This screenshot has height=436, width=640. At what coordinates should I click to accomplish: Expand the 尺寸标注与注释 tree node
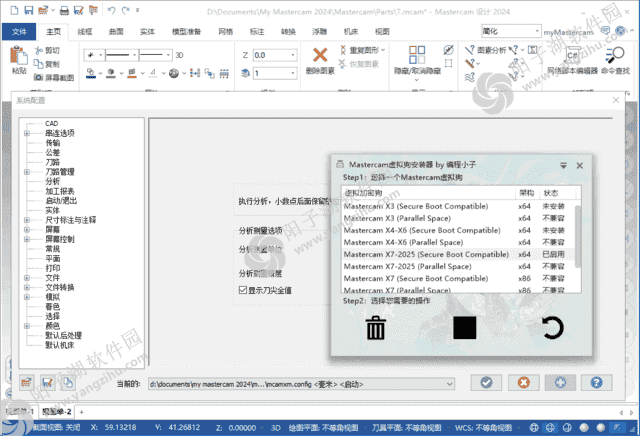[27, 220]
